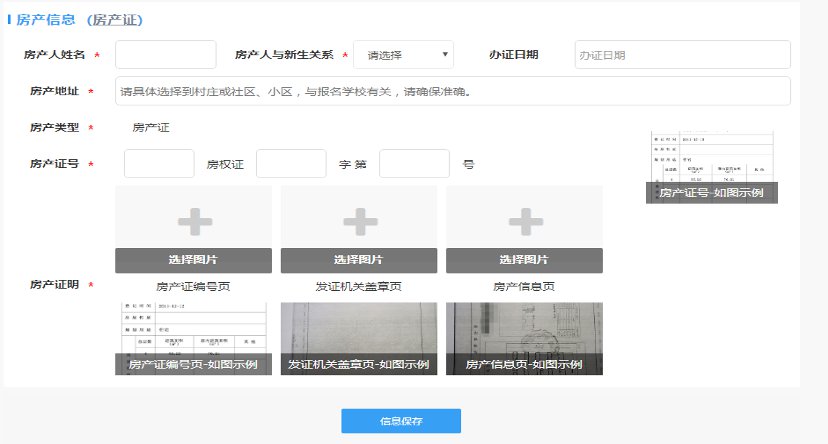Click plus icon above 房产信息页
This screenshot has height=444, width=828.
(x=524, y=220)
